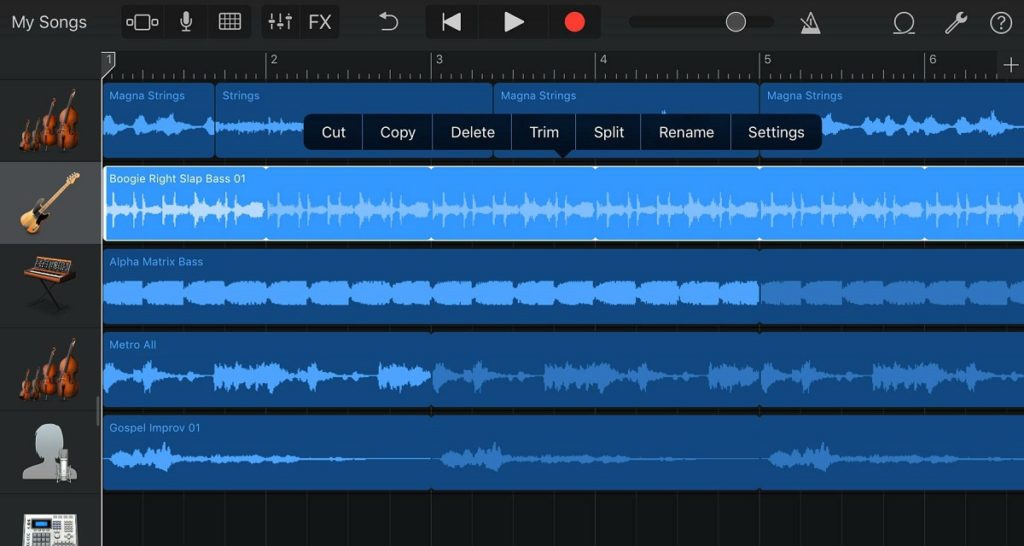Choose Split from the region context menu

pyautogui.click(x=608, y=132)
